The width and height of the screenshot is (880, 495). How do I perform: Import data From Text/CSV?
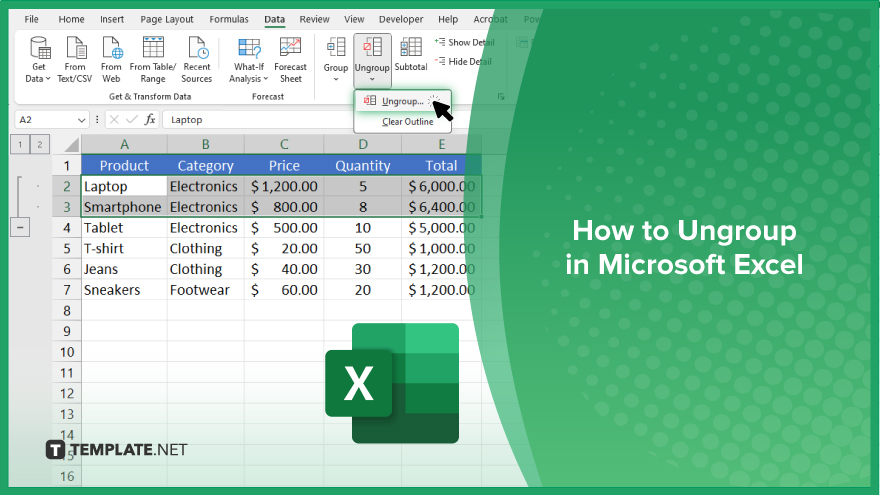click(75, 60)
